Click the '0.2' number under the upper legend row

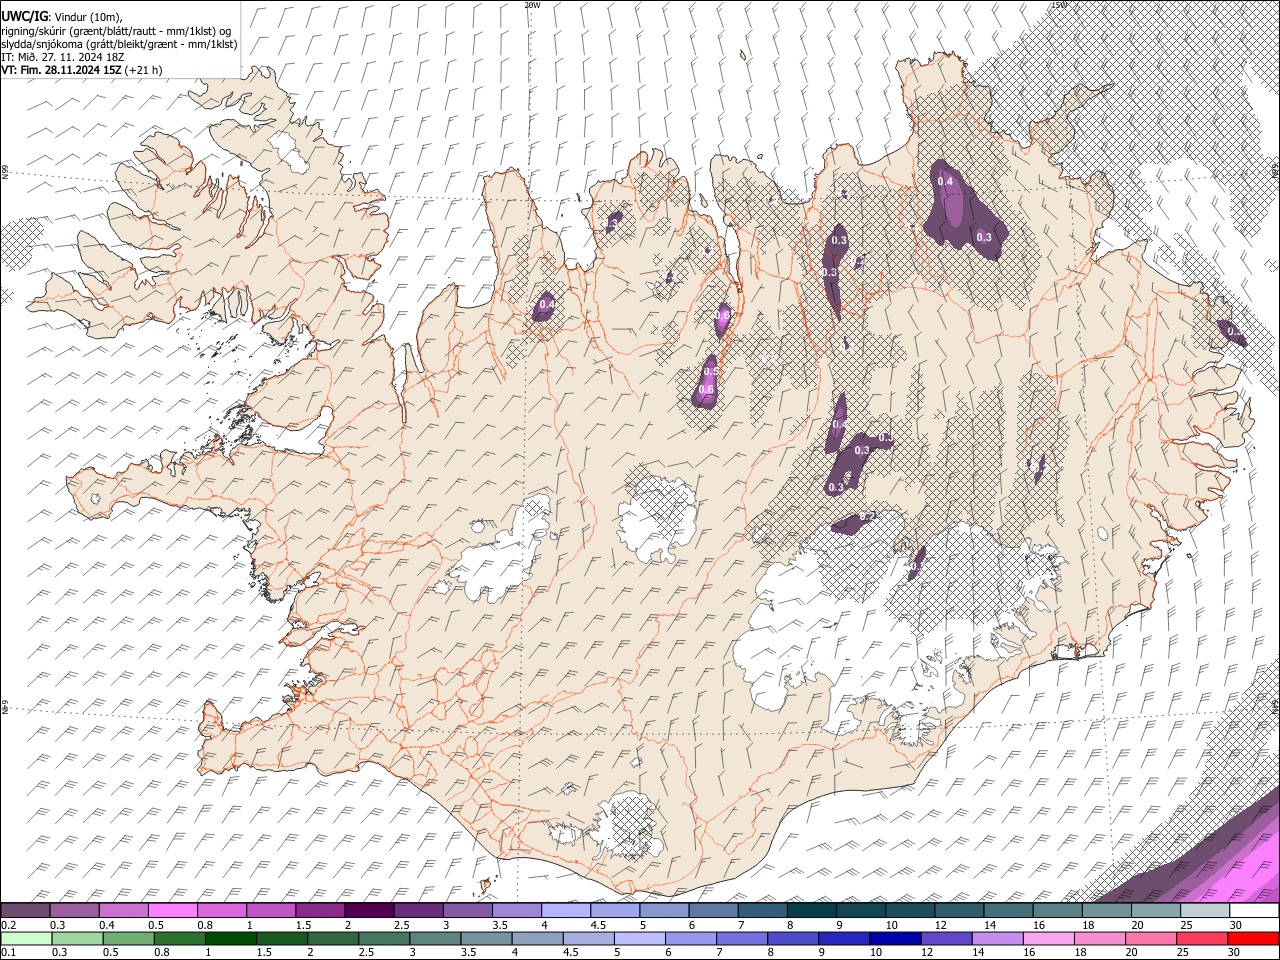point(9,924)
